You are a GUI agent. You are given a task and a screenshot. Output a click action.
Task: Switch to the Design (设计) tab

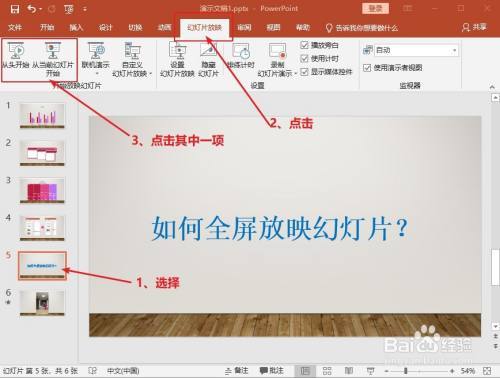point(106,27)
